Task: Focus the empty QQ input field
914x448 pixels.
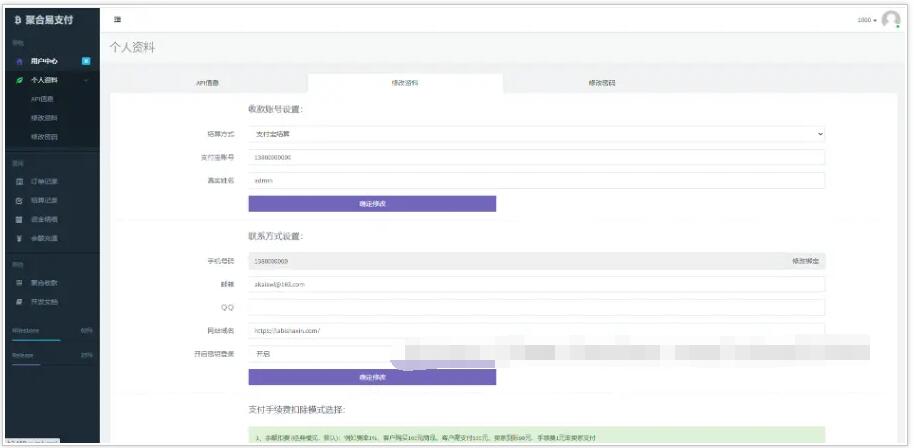Action: 536,308
